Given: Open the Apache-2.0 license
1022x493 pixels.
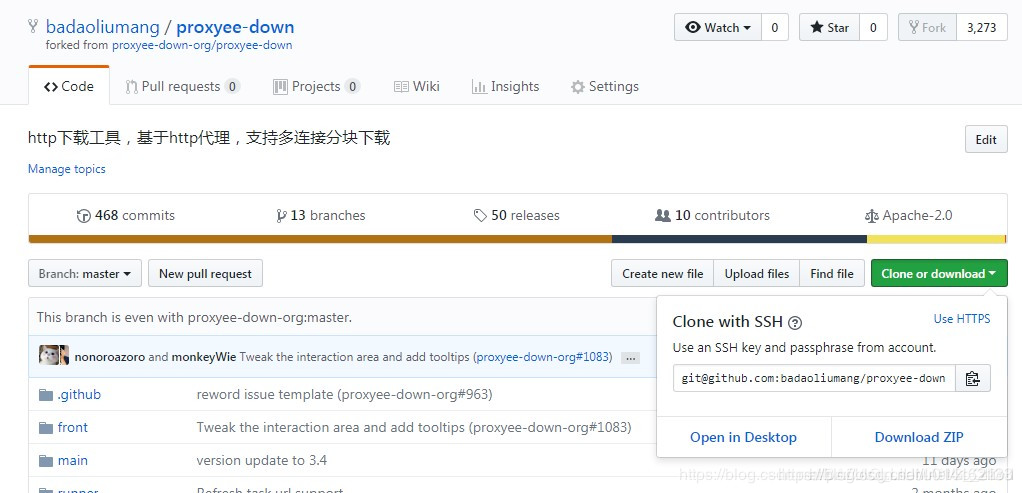Looking at the screenshot, I should point(909,216).
